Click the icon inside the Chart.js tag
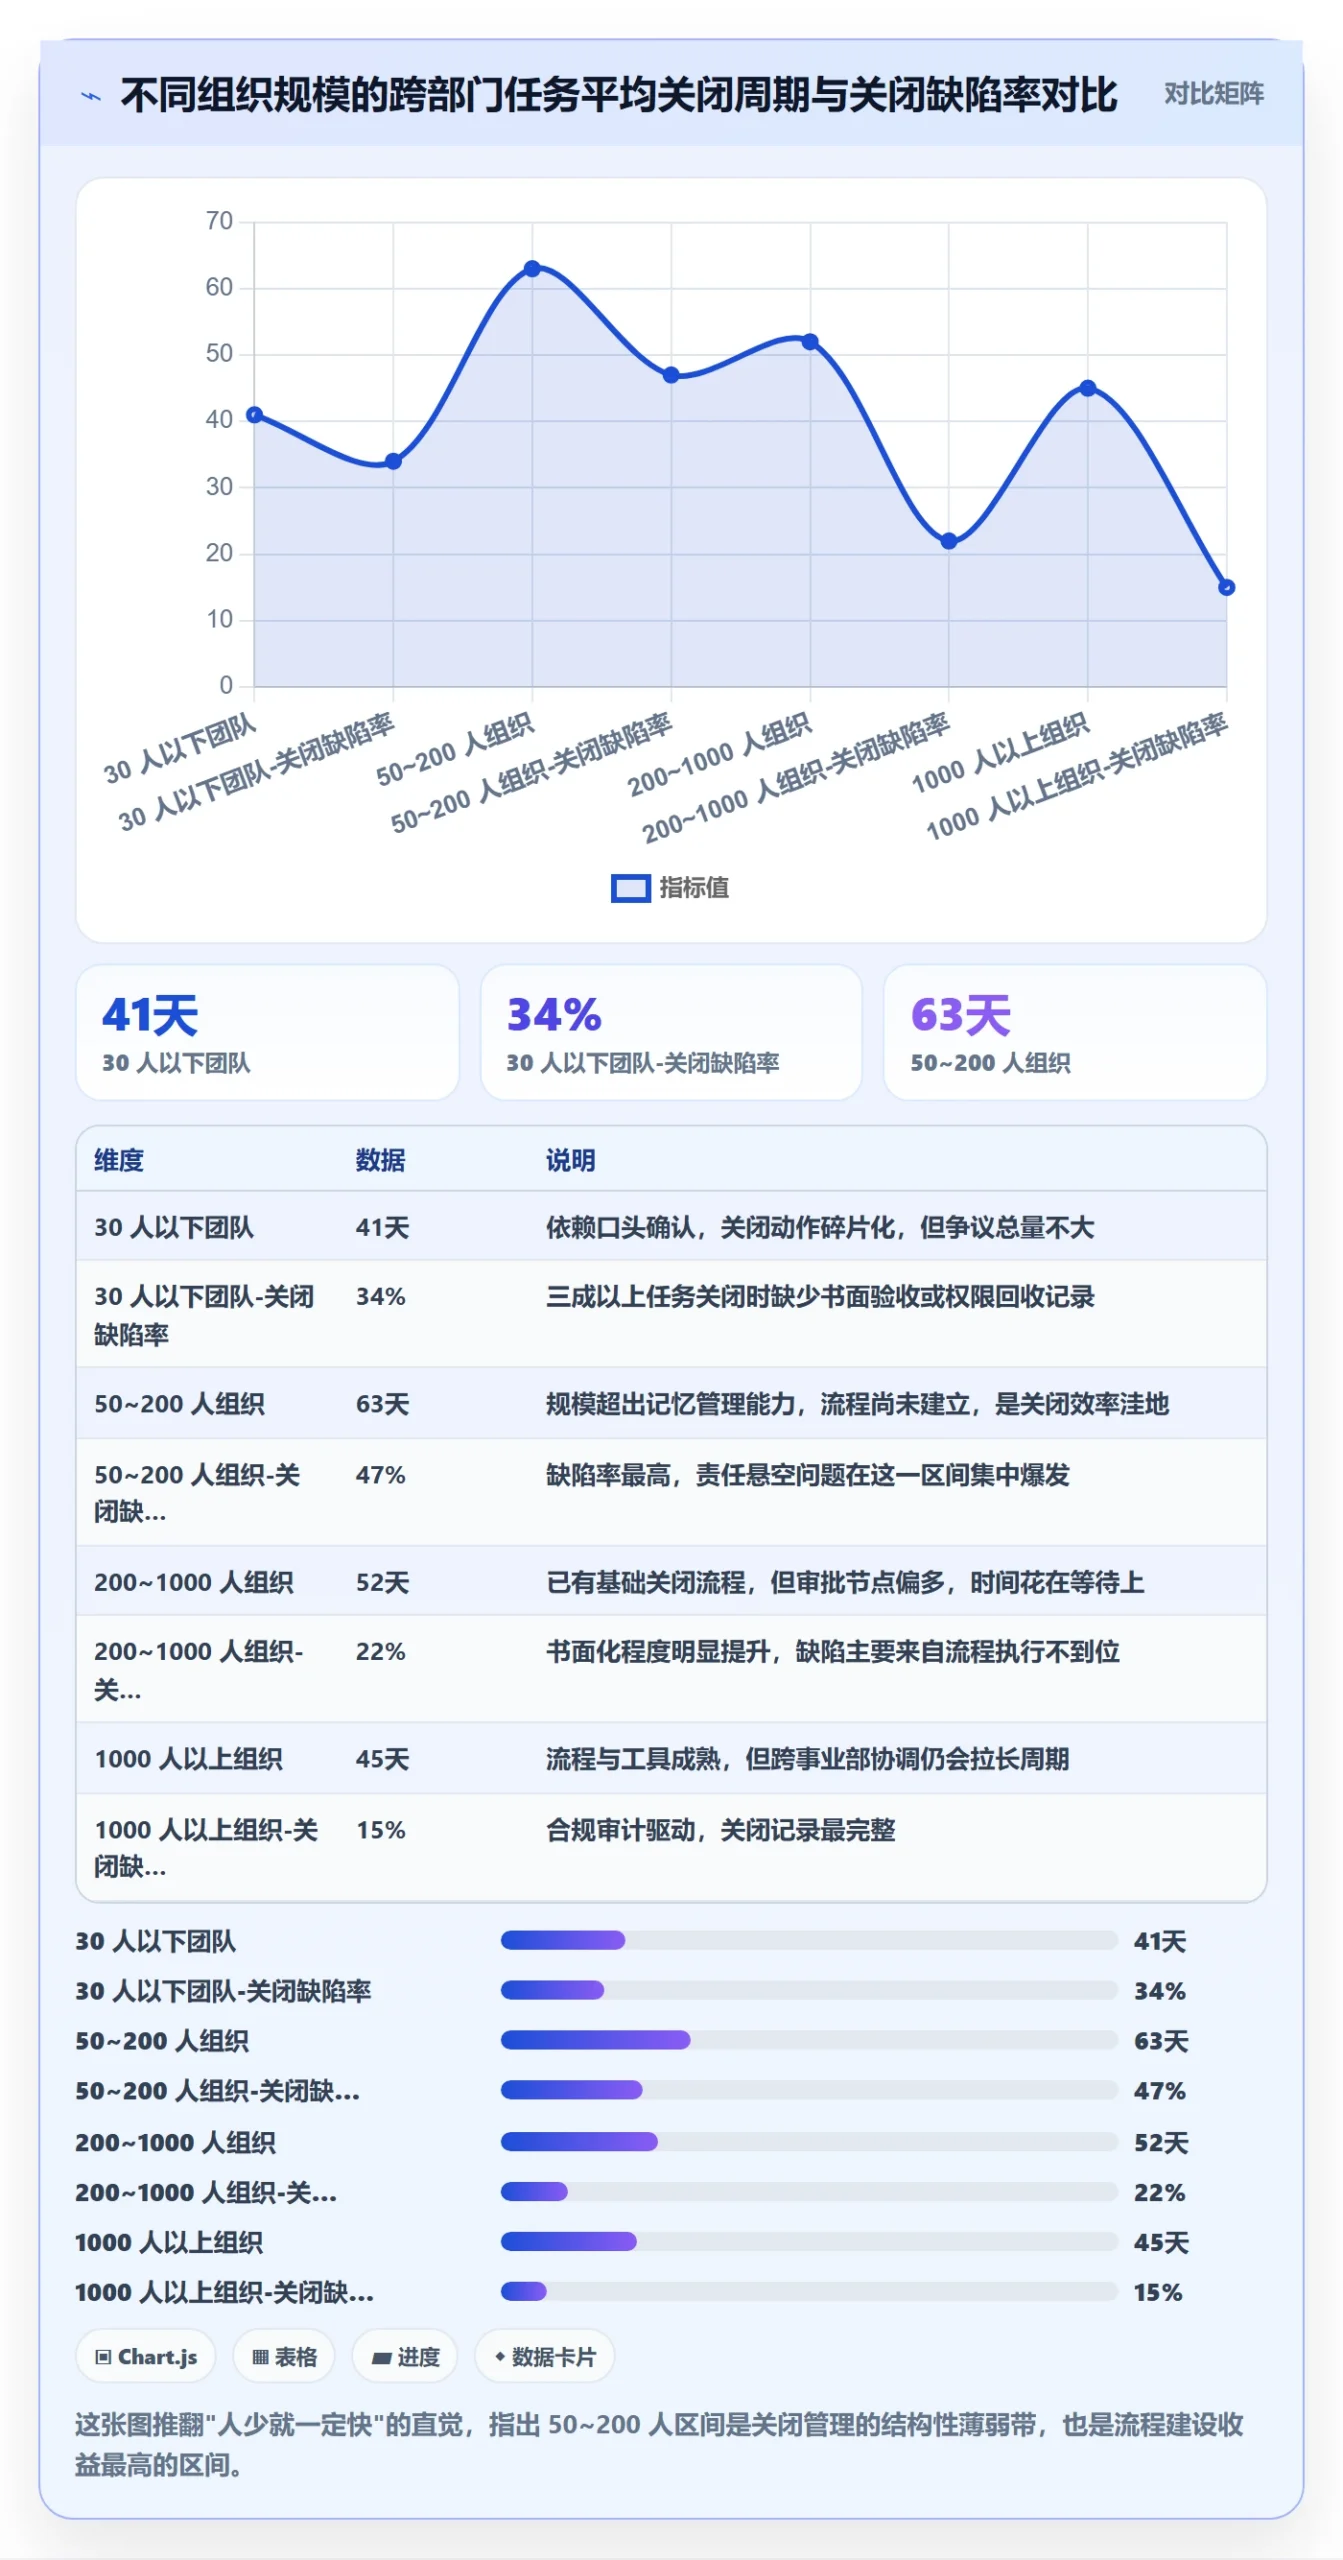Image resolution: width=1343 pixels, height=2560 pixels. (103, 2357)
